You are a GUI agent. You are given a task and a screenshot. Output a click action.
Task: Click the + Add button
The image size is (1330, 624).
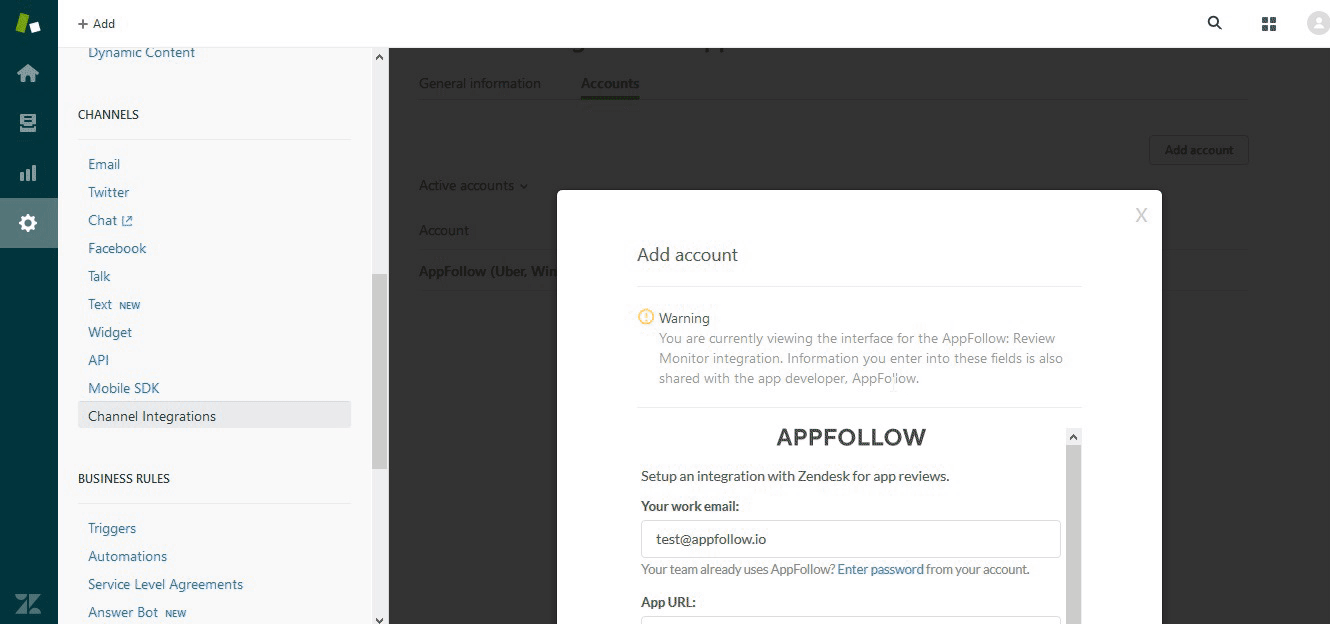96,24
